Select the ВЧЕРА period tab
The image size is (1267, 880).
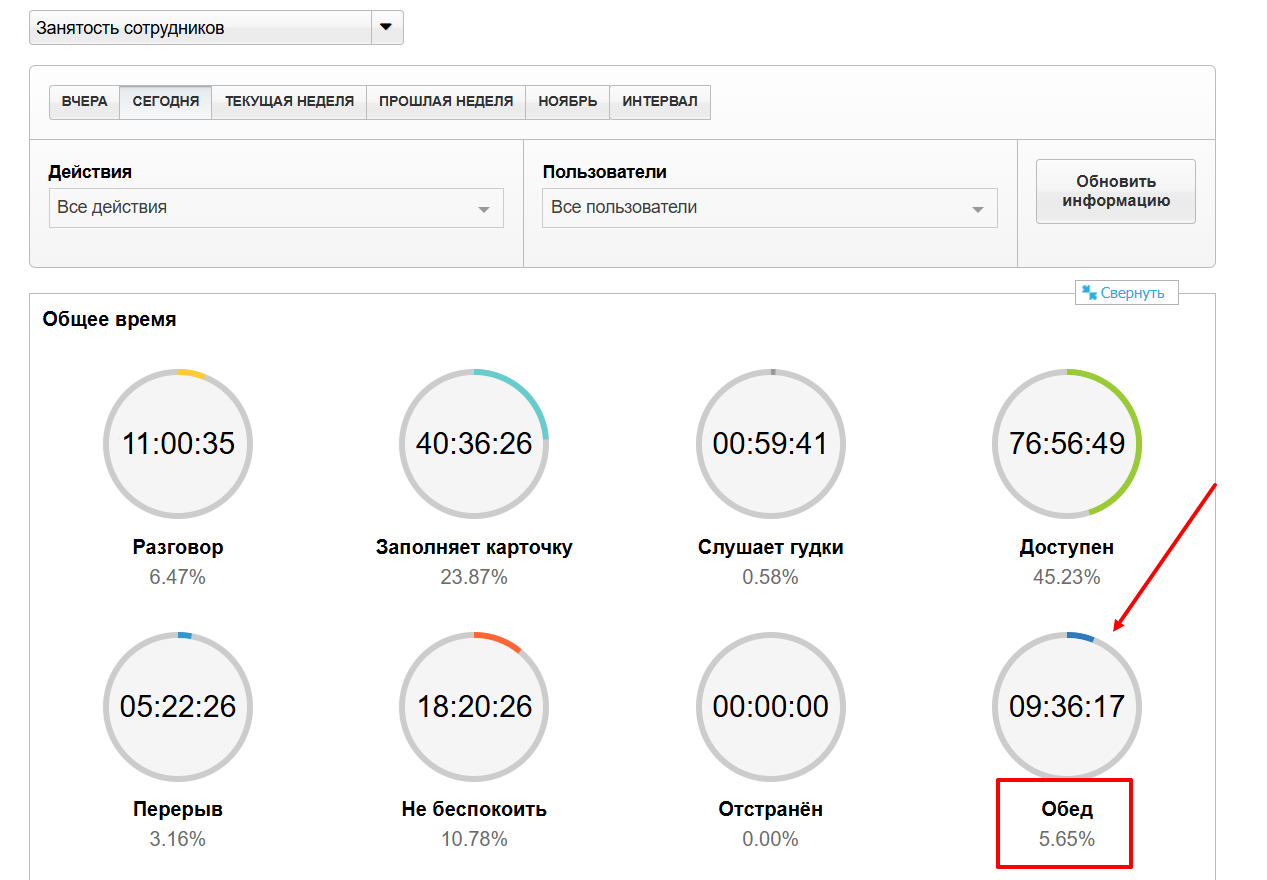pyautogui.click(x=84, y=102)
